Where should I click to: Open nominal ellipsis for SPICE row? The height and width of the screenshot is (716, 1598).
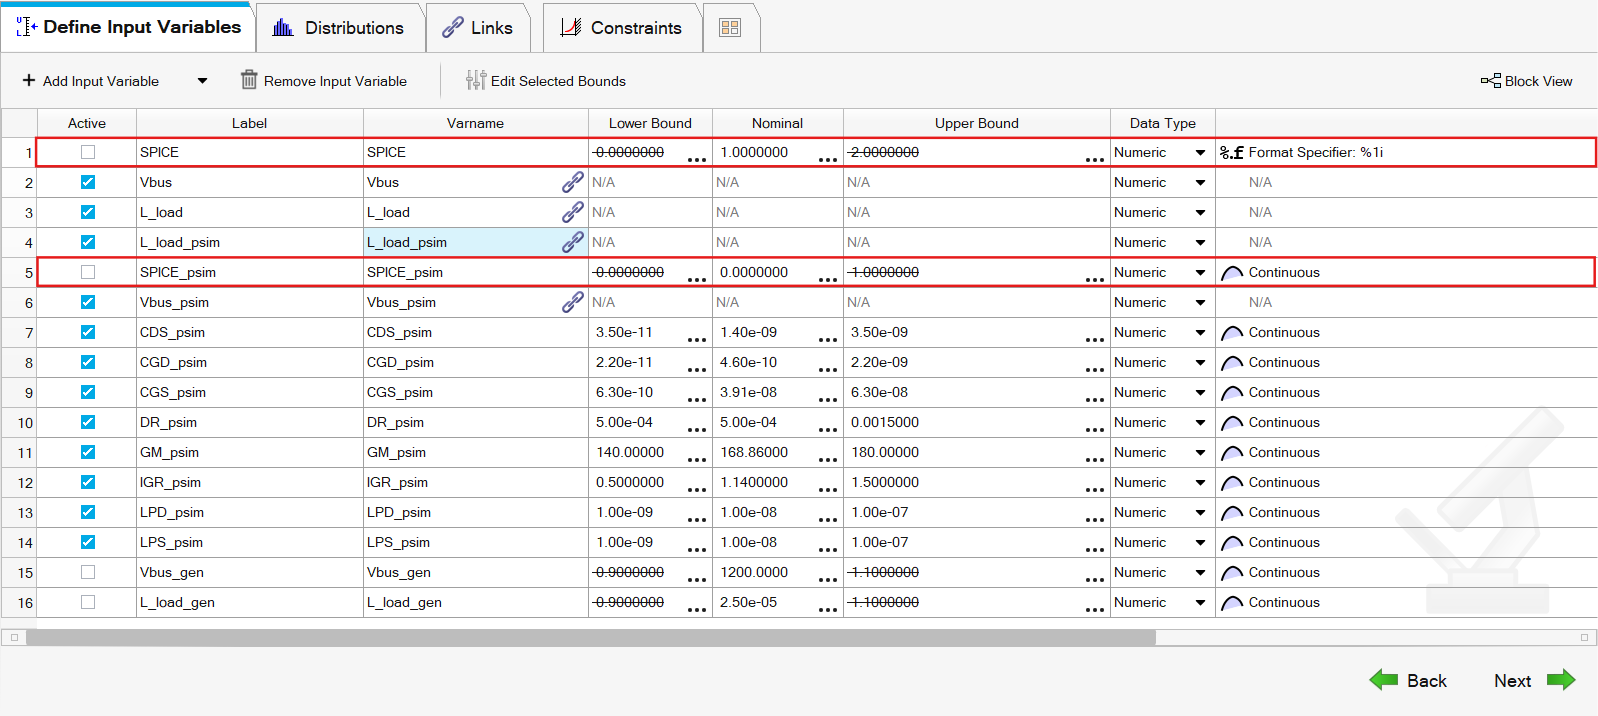(x=828, y=160)
